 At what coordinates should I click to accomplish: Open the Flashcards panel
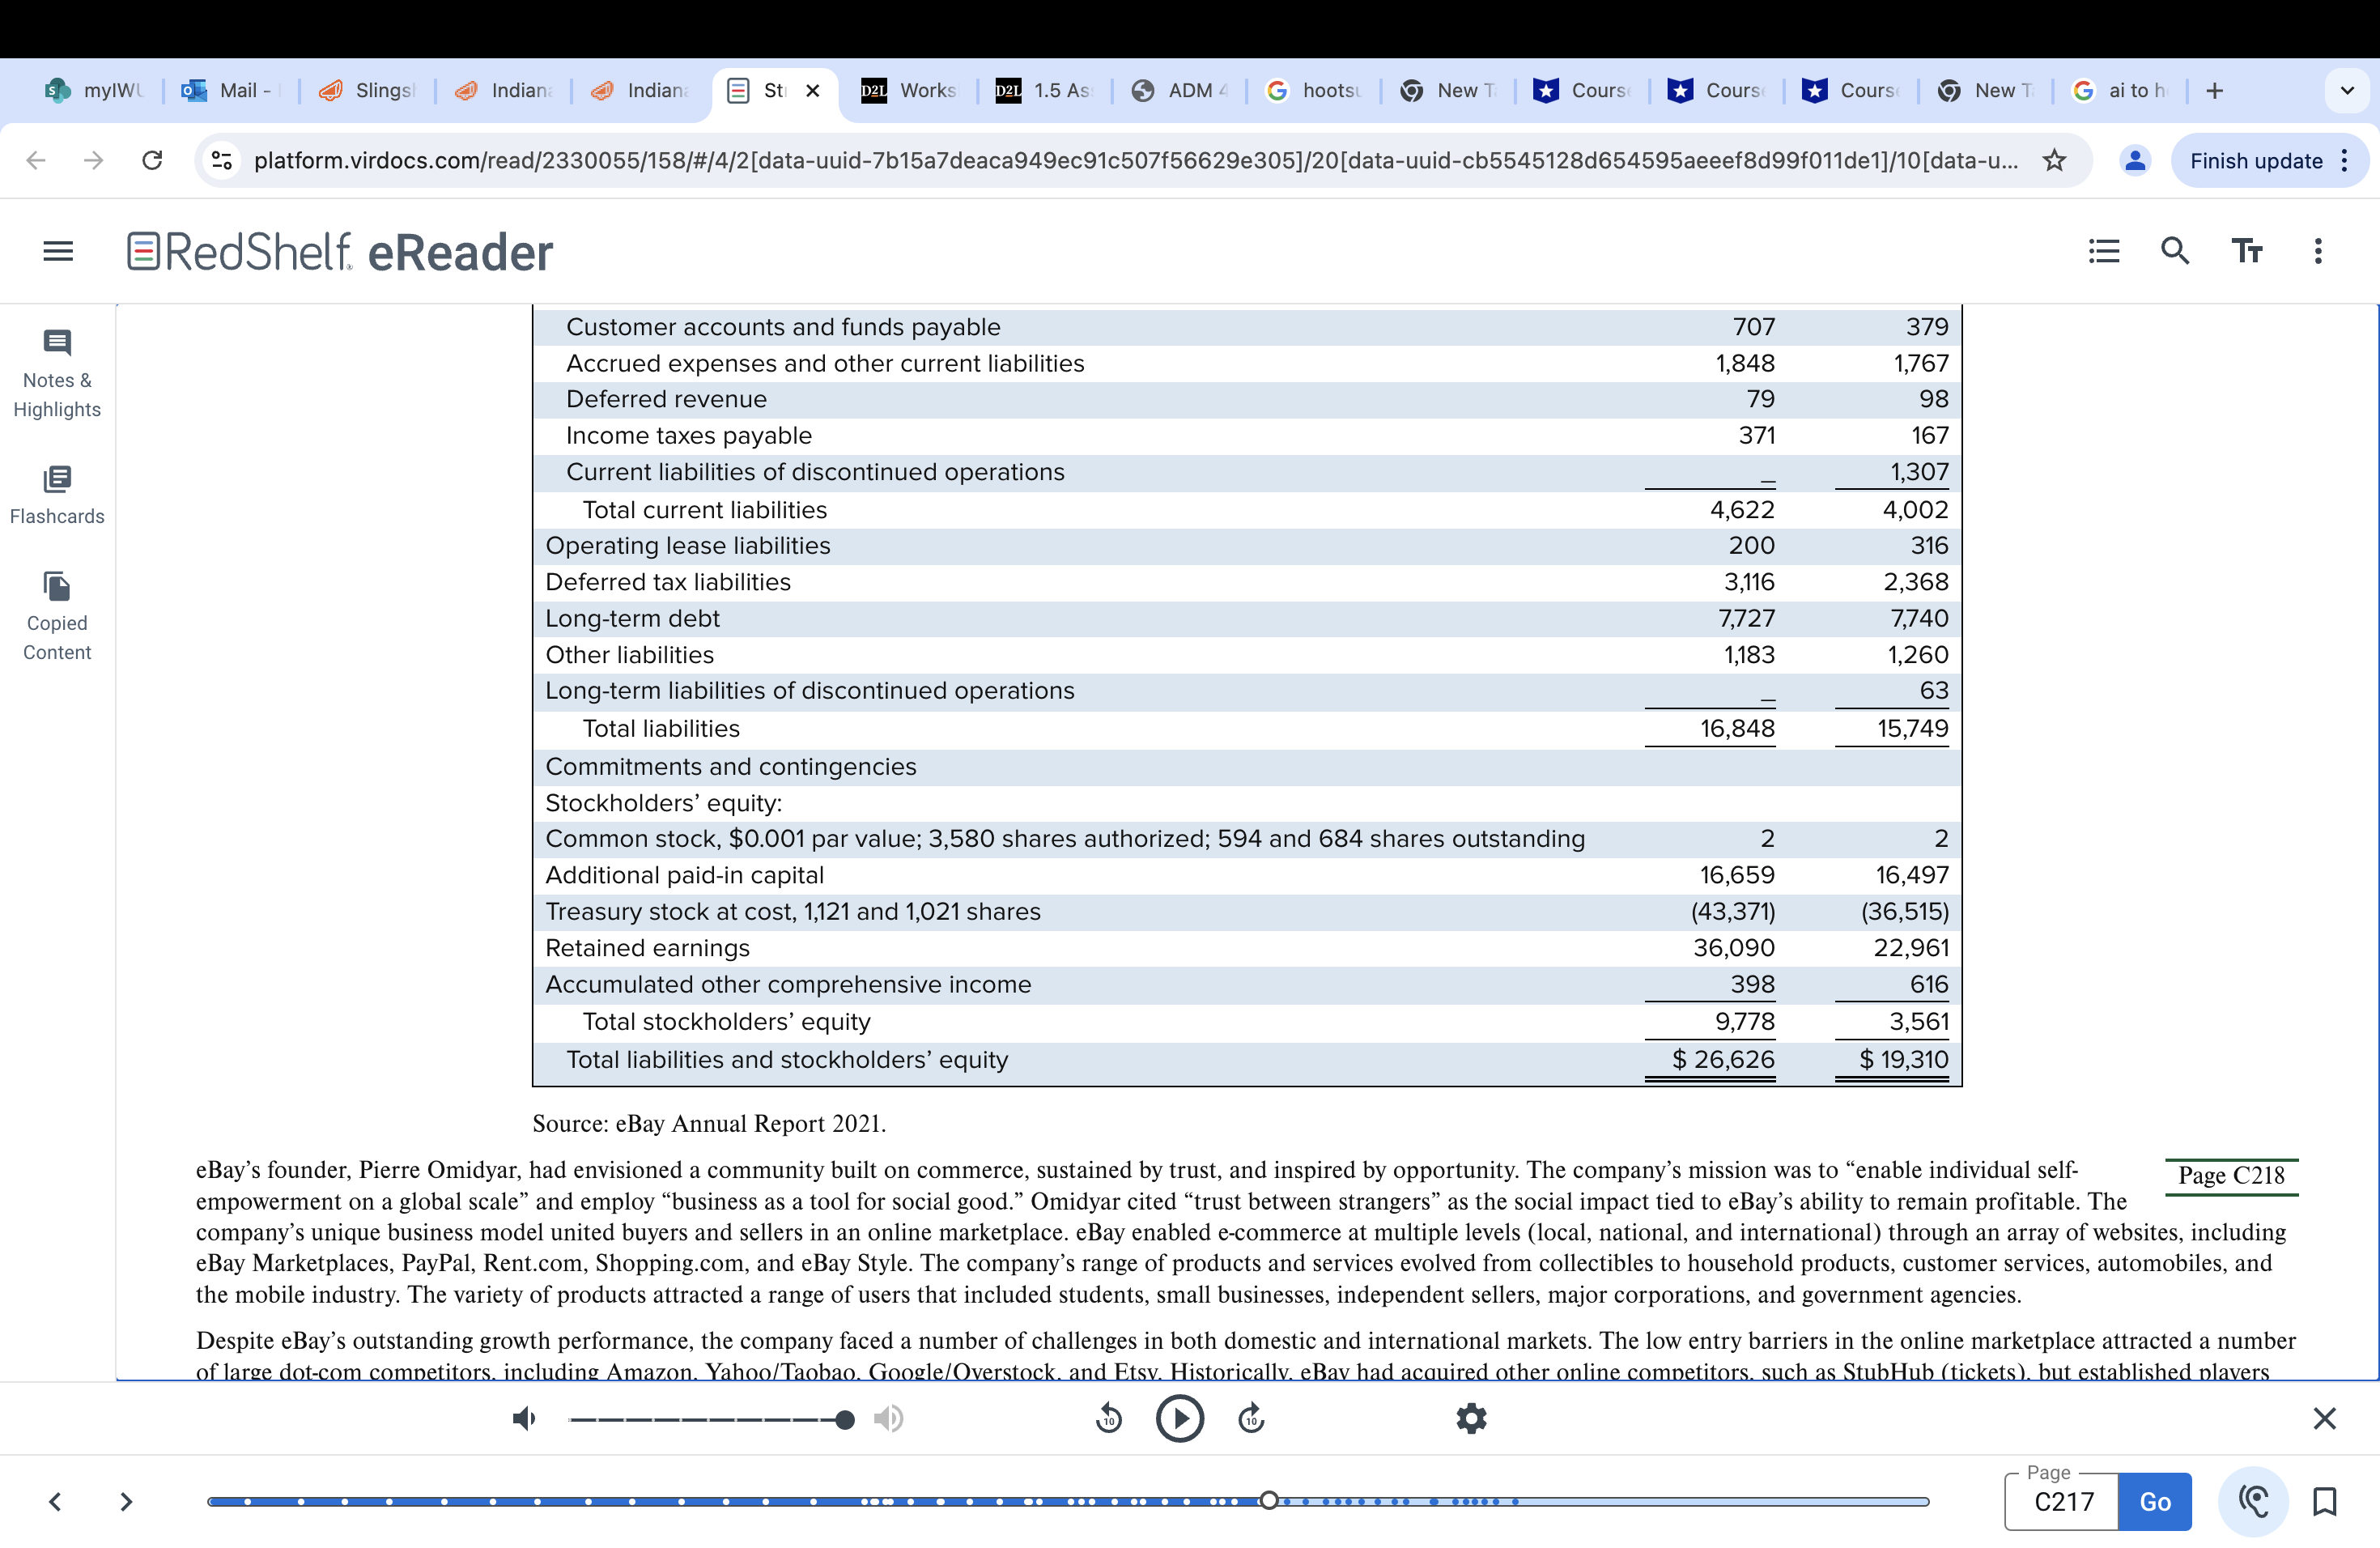[57, 494]
